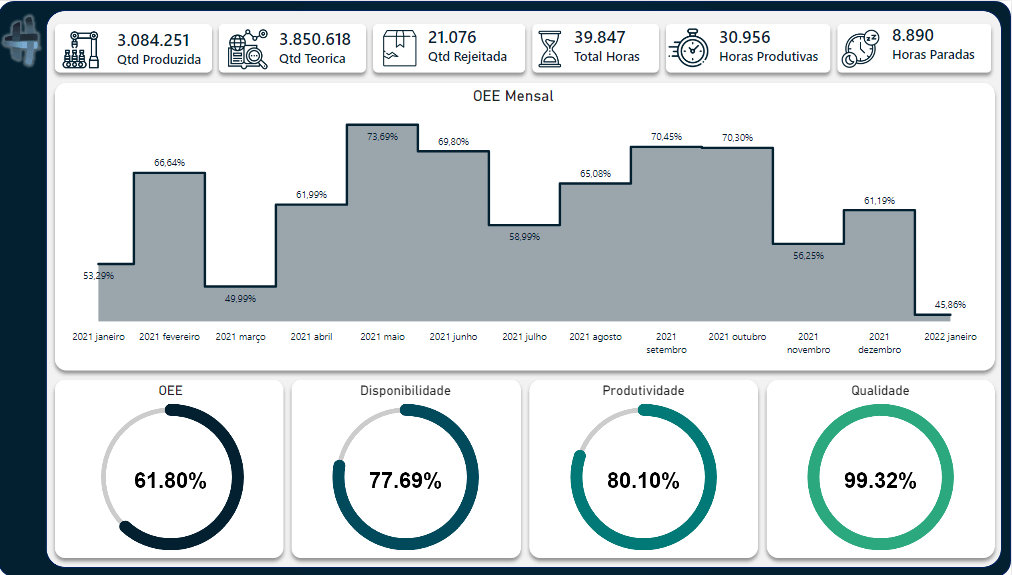Image resolution: width=1012 pixels, height=575 pixels.
Task: Click the 2021 abril axis label
Action: pyautogui.click(x=312, y=337)
